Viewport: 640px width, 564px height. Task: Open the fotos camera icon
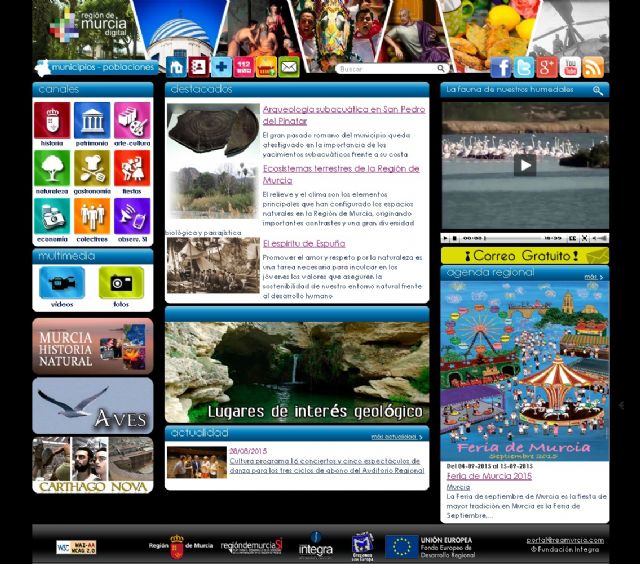click(x=121, y=284)
